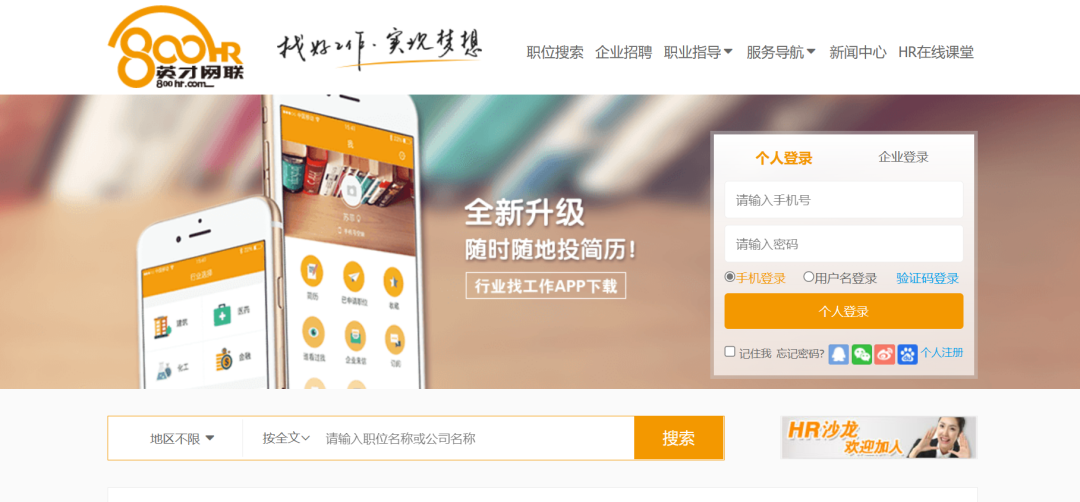Click the 行业找工作APP下载 button

point(546,286)
